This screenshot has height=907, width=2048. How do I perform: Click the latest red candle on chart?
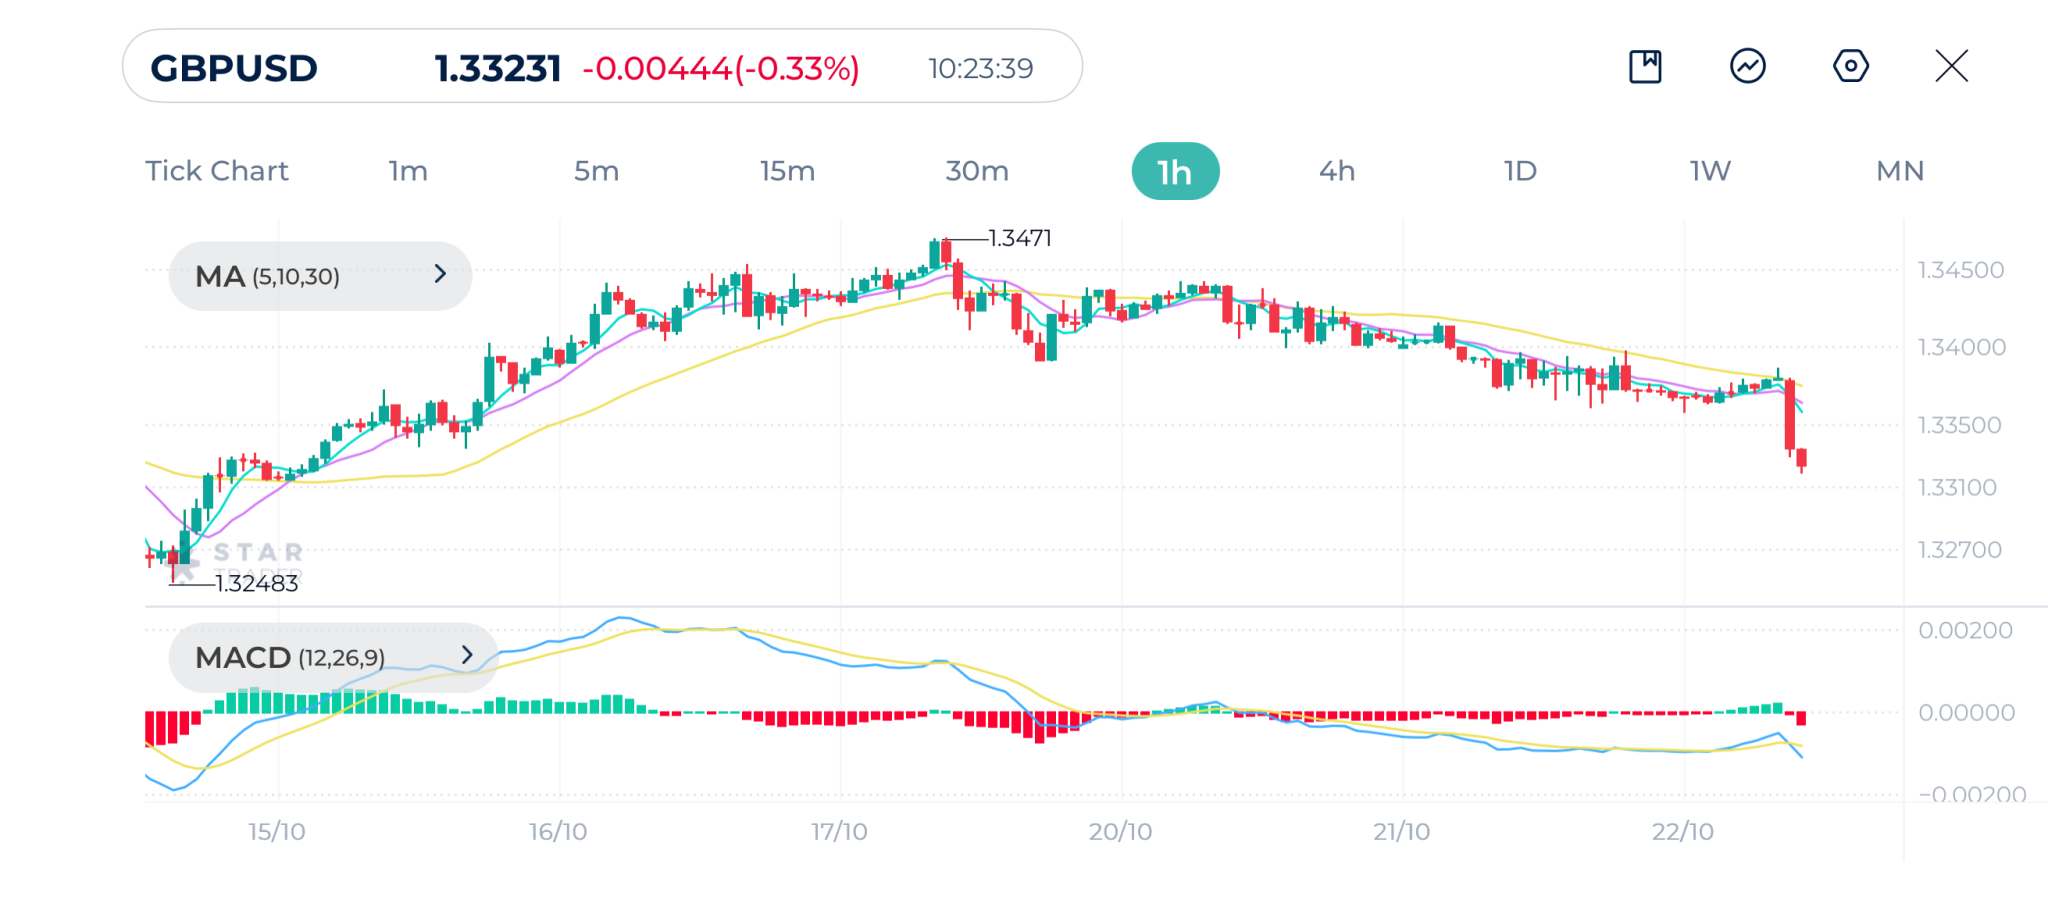[1801, 459]
